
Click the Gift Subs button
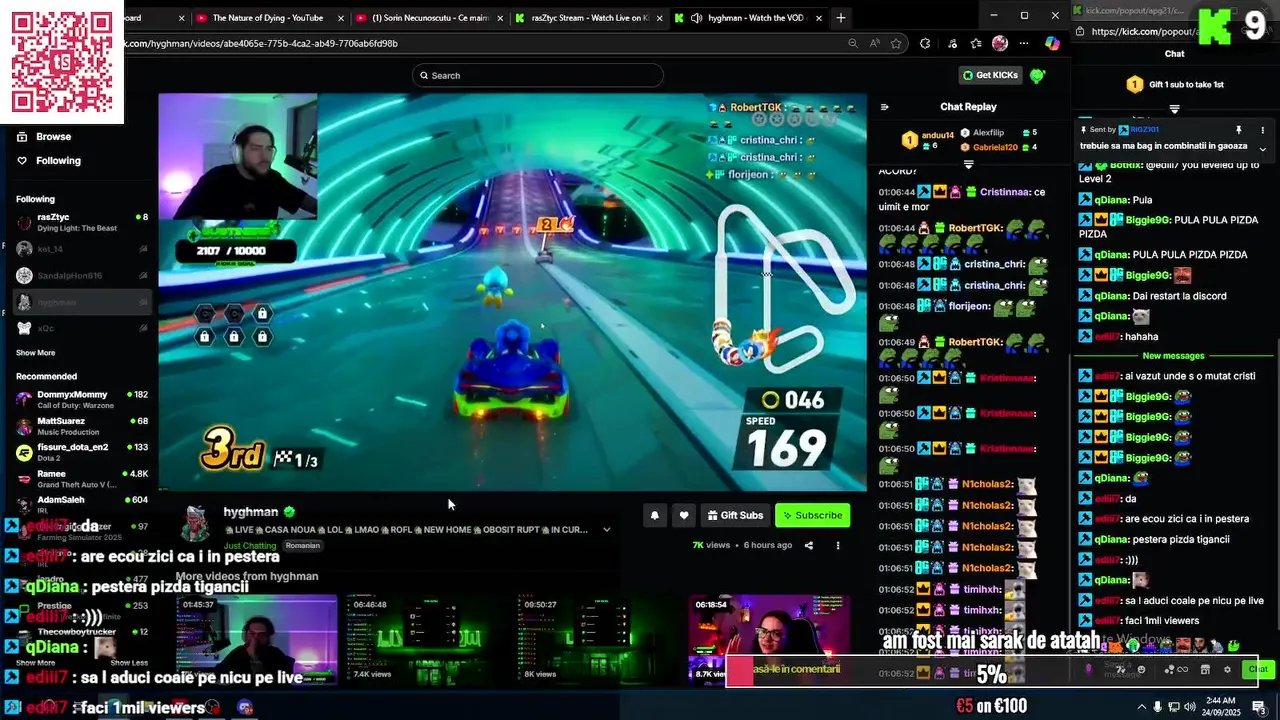(735, 515)
